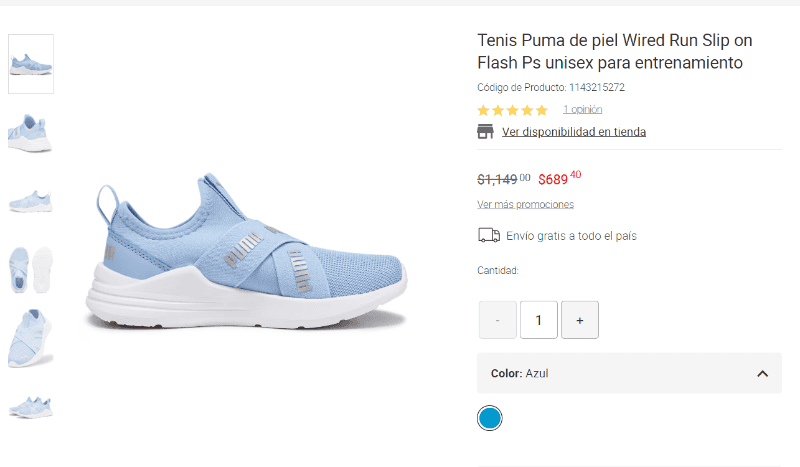800x467 pixels.
Task: Select the third shoe thumbnail
Action: pos(31,200)
